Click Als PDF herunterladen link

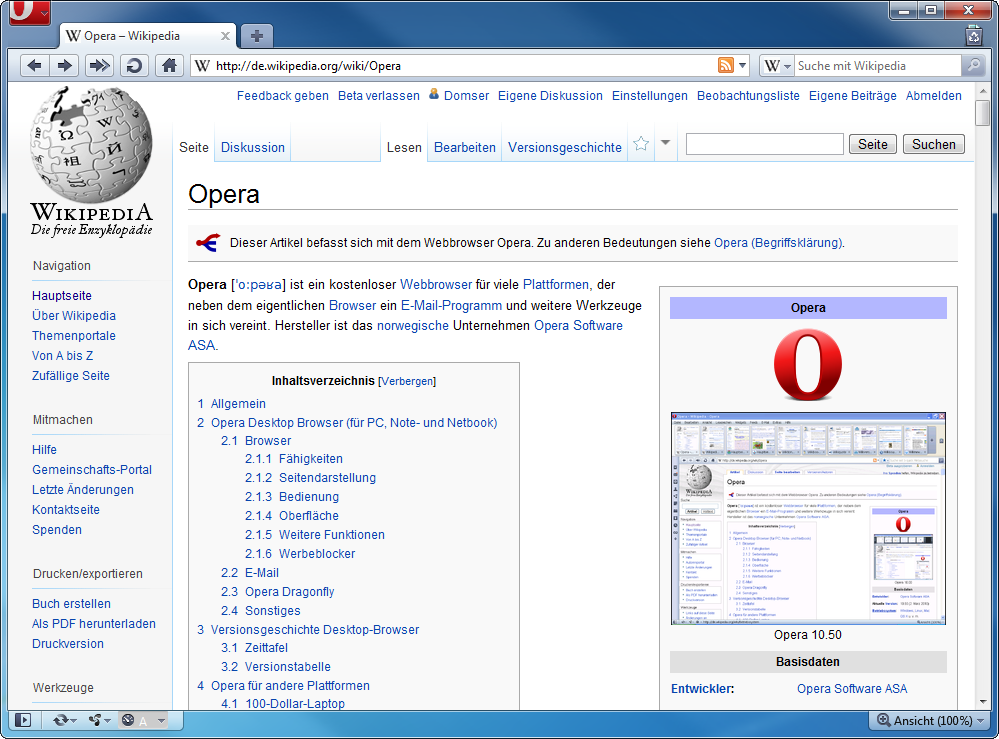point(94,624)
